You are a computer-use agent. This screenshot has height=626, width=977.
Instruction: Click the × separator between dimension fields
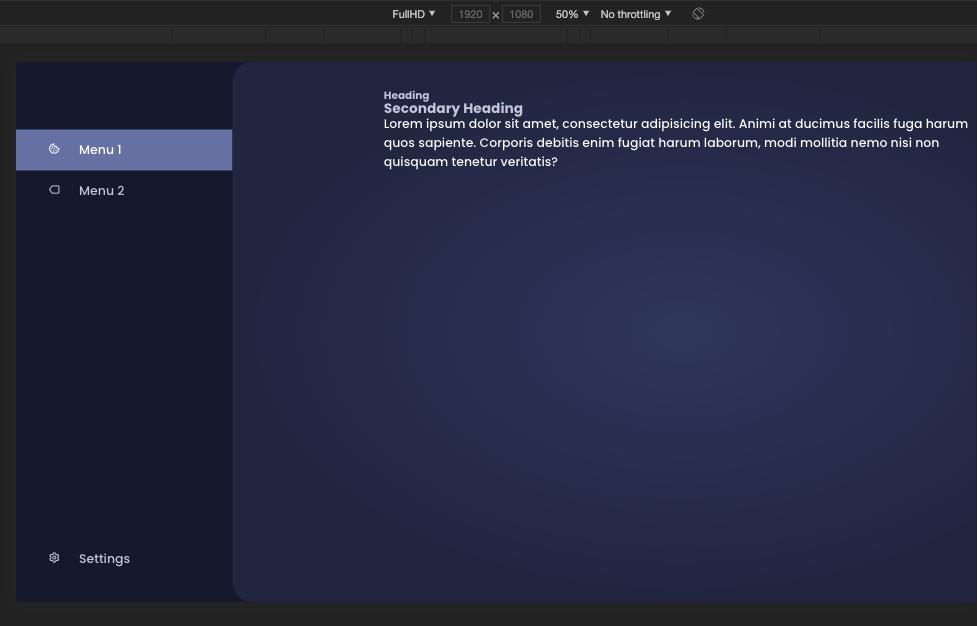click(496, 15)
